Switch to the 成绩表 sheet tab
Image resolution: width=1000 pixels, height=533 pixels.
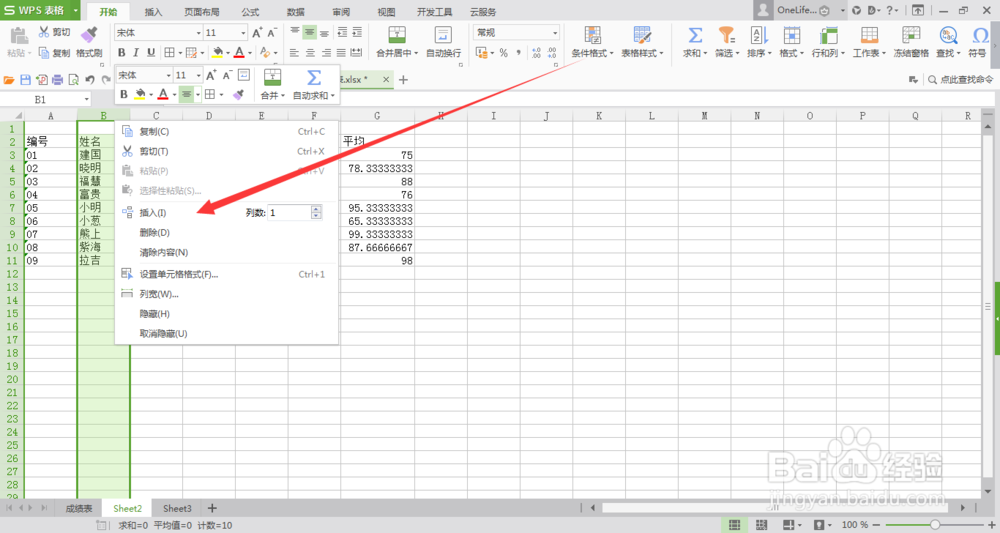79,508
